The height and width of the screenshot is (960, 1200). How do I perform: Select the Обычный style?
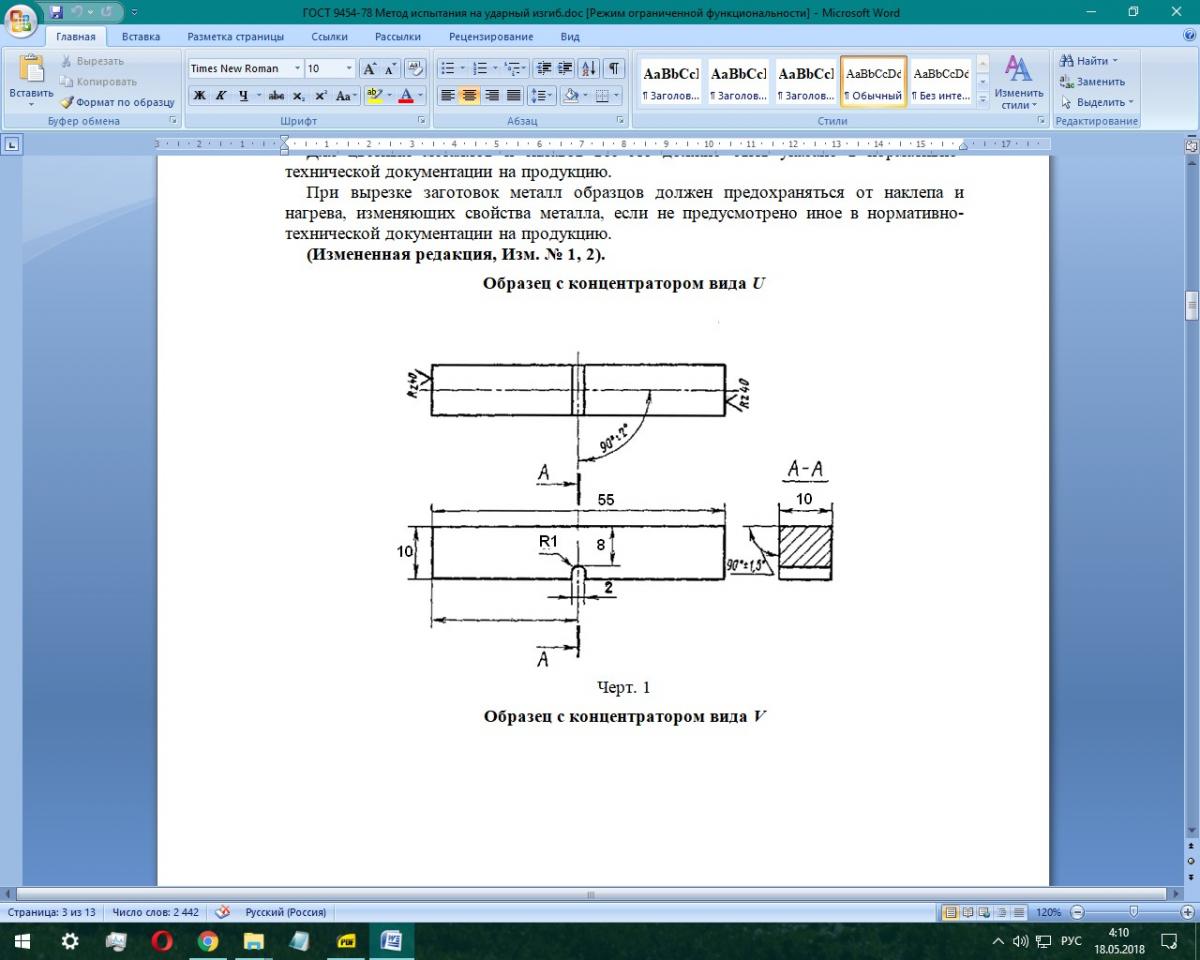873,83
